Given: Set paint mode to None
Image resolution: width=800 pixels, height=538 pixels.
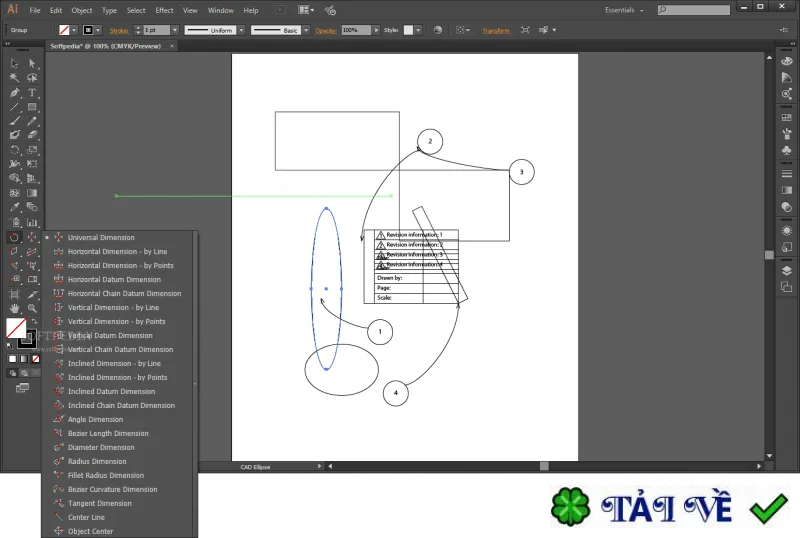Looking at the screenshot, I should 36,359.
